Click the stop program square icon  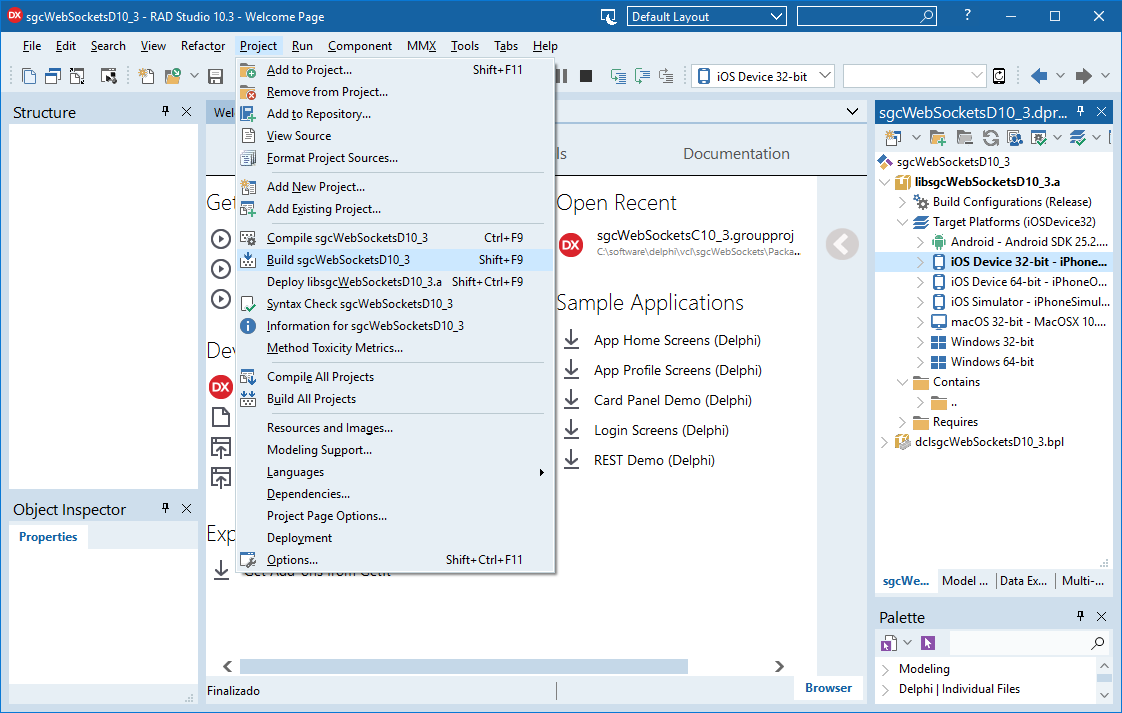(x=586, y=76)
